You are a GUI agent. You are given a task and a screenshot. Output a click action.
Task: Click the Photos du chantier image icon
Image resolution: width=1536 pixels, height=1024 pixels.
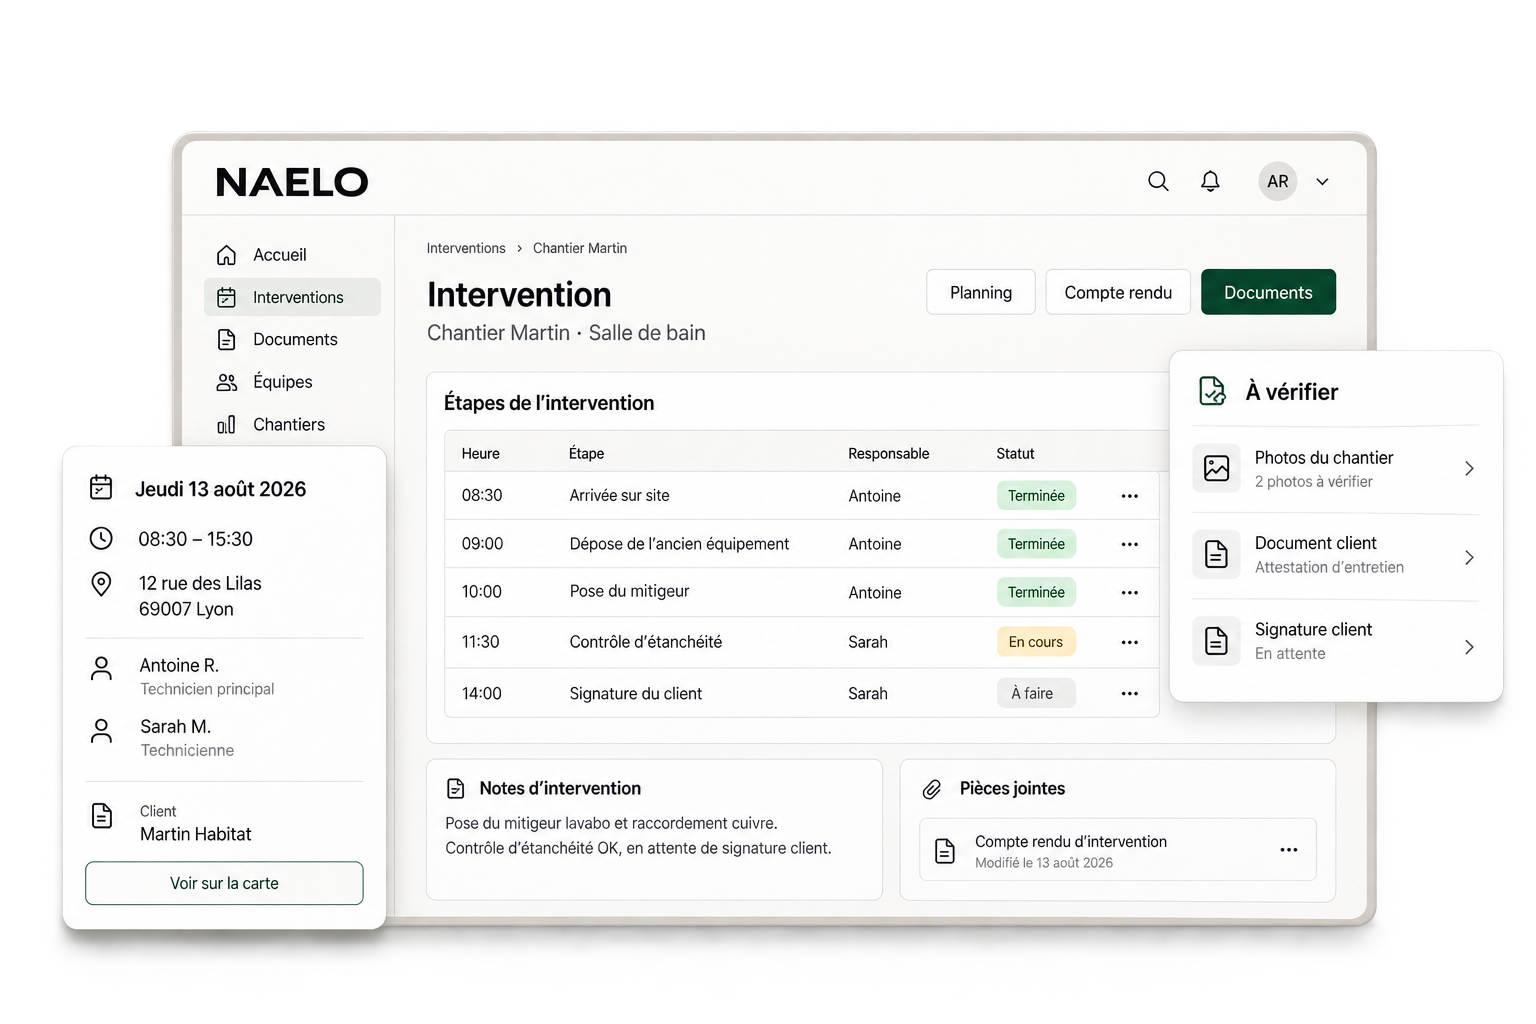(1217, 468)
